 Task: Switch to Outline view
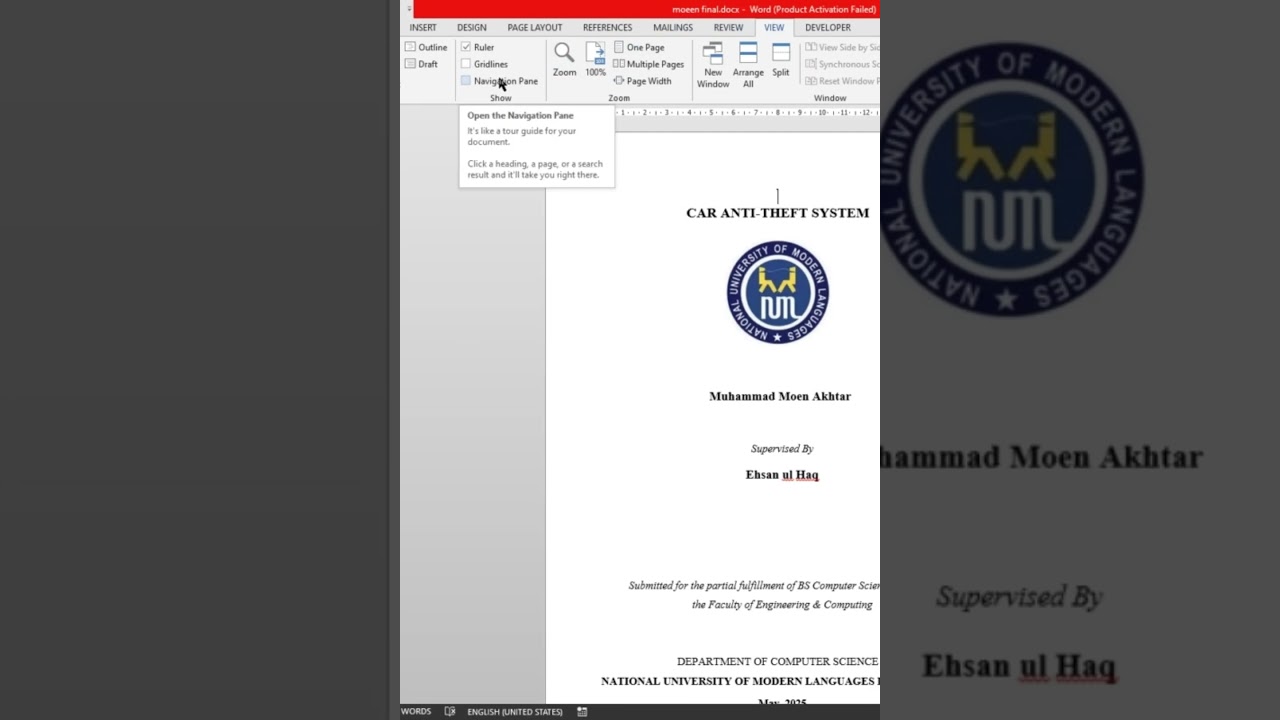[426, 47]
